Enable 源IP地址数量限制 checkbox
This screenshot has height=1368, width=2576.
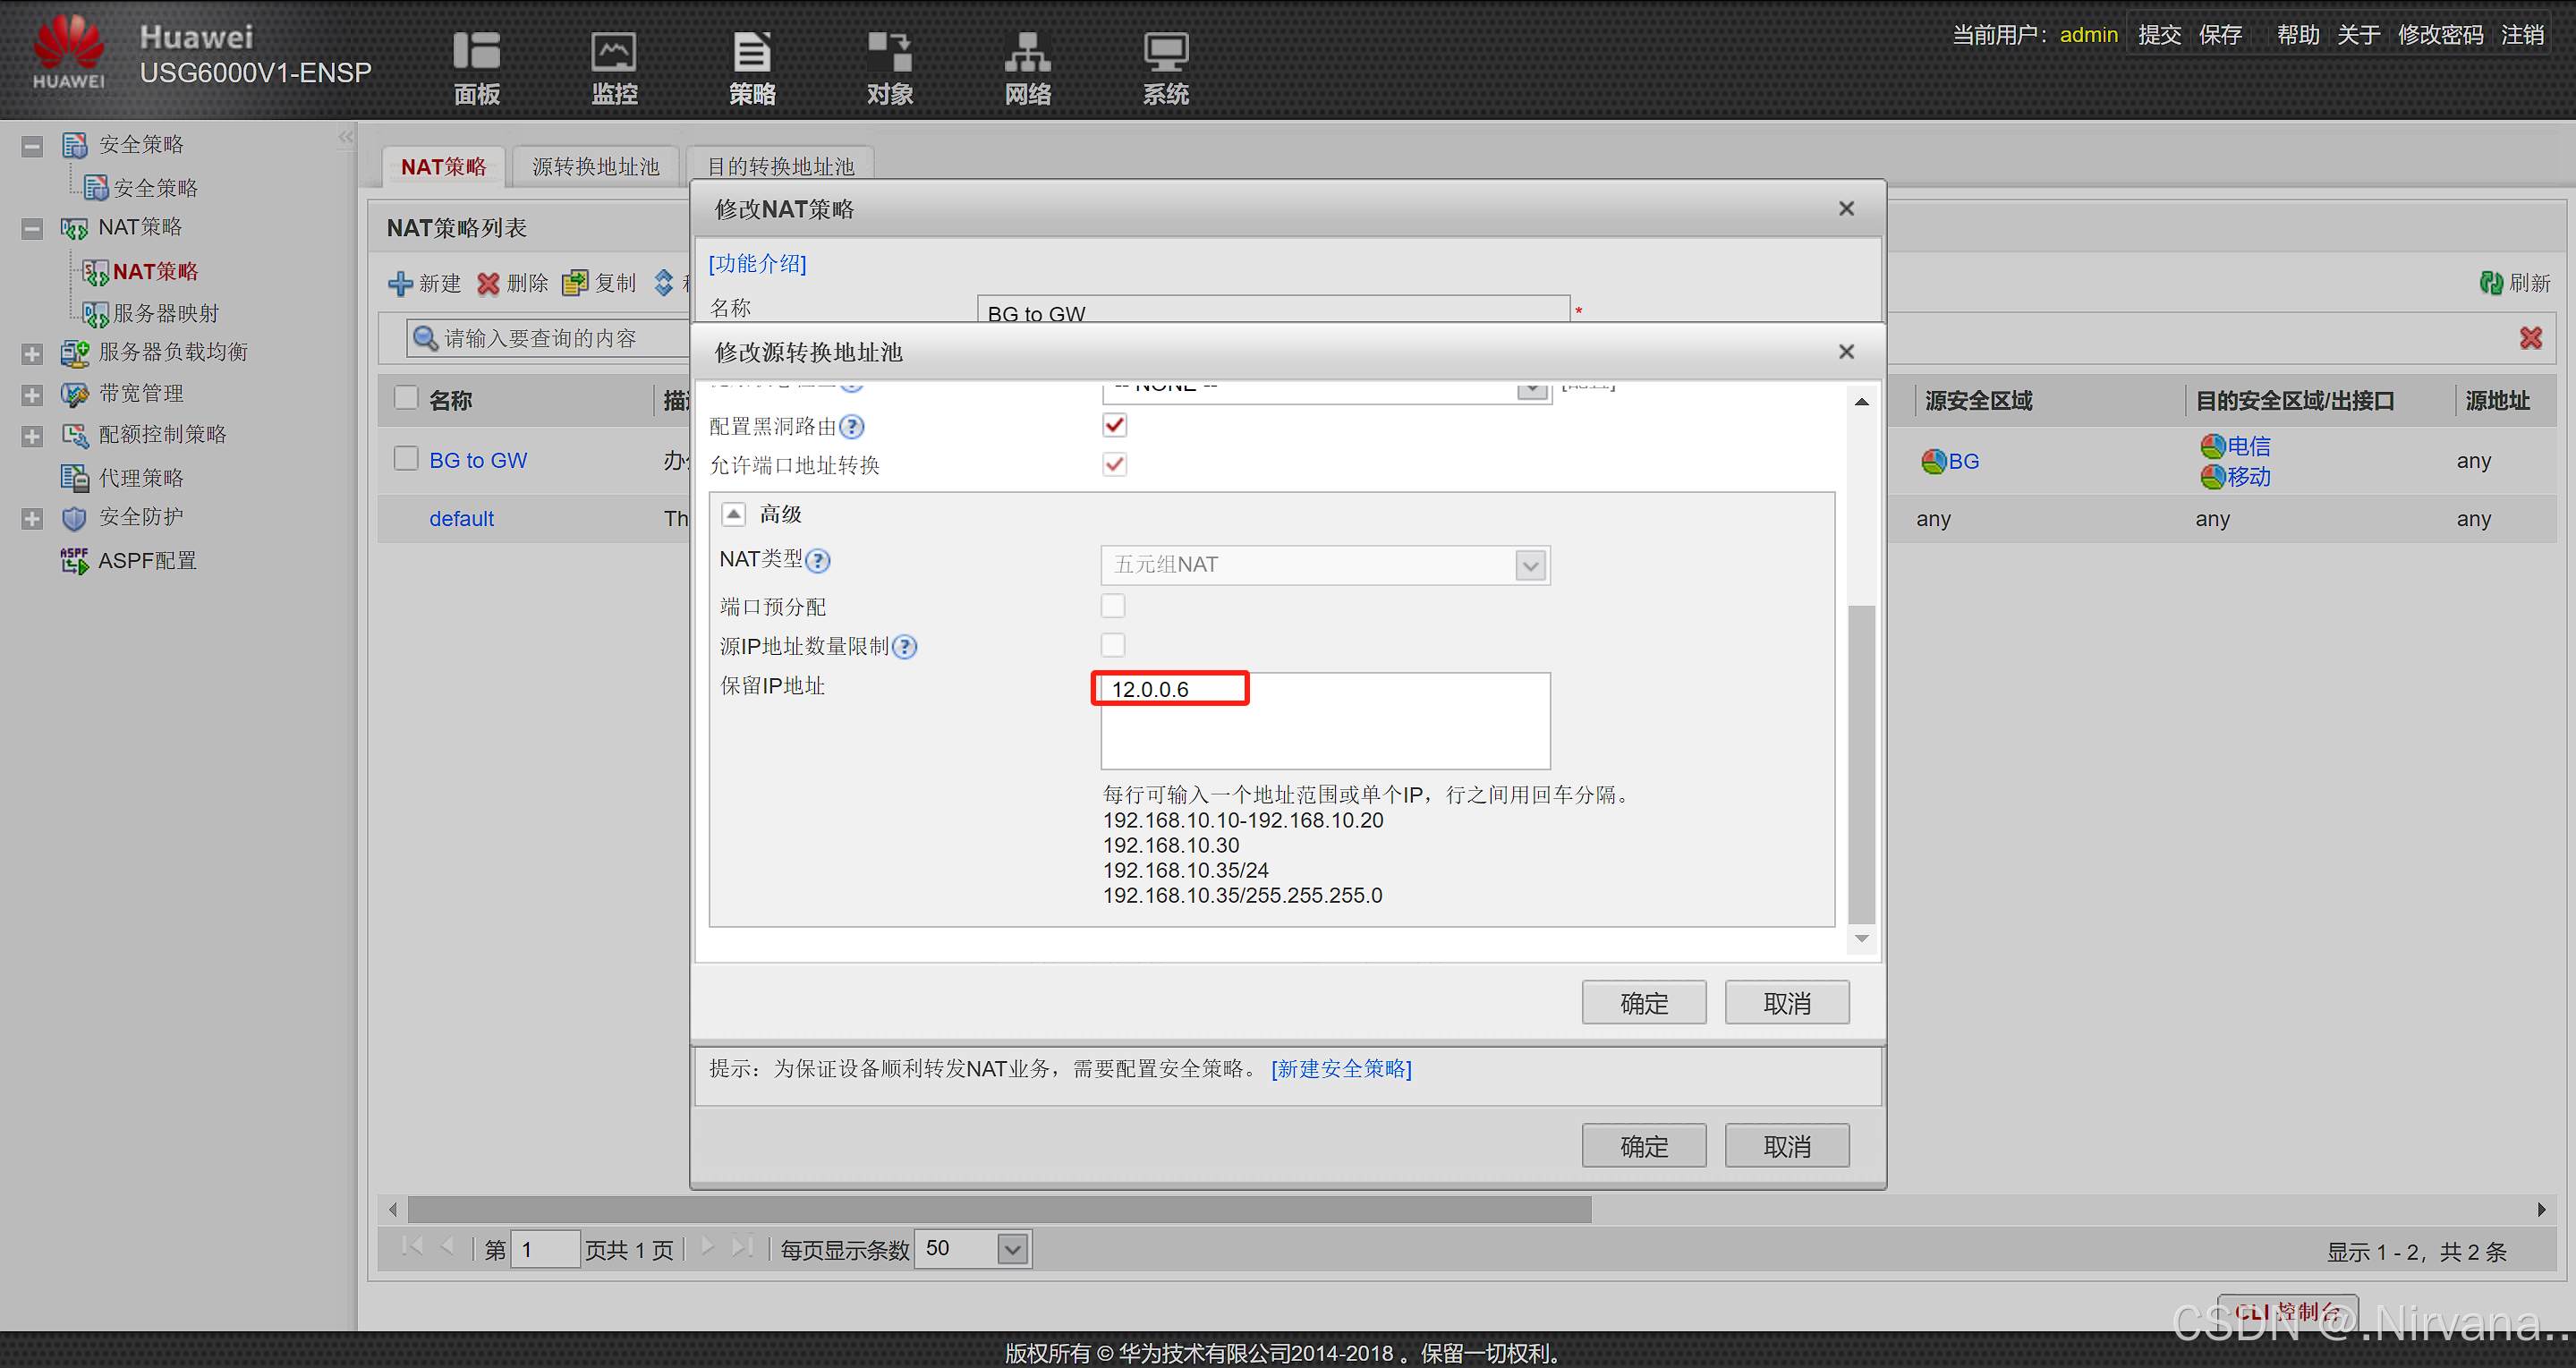[x=1113, y=645]
